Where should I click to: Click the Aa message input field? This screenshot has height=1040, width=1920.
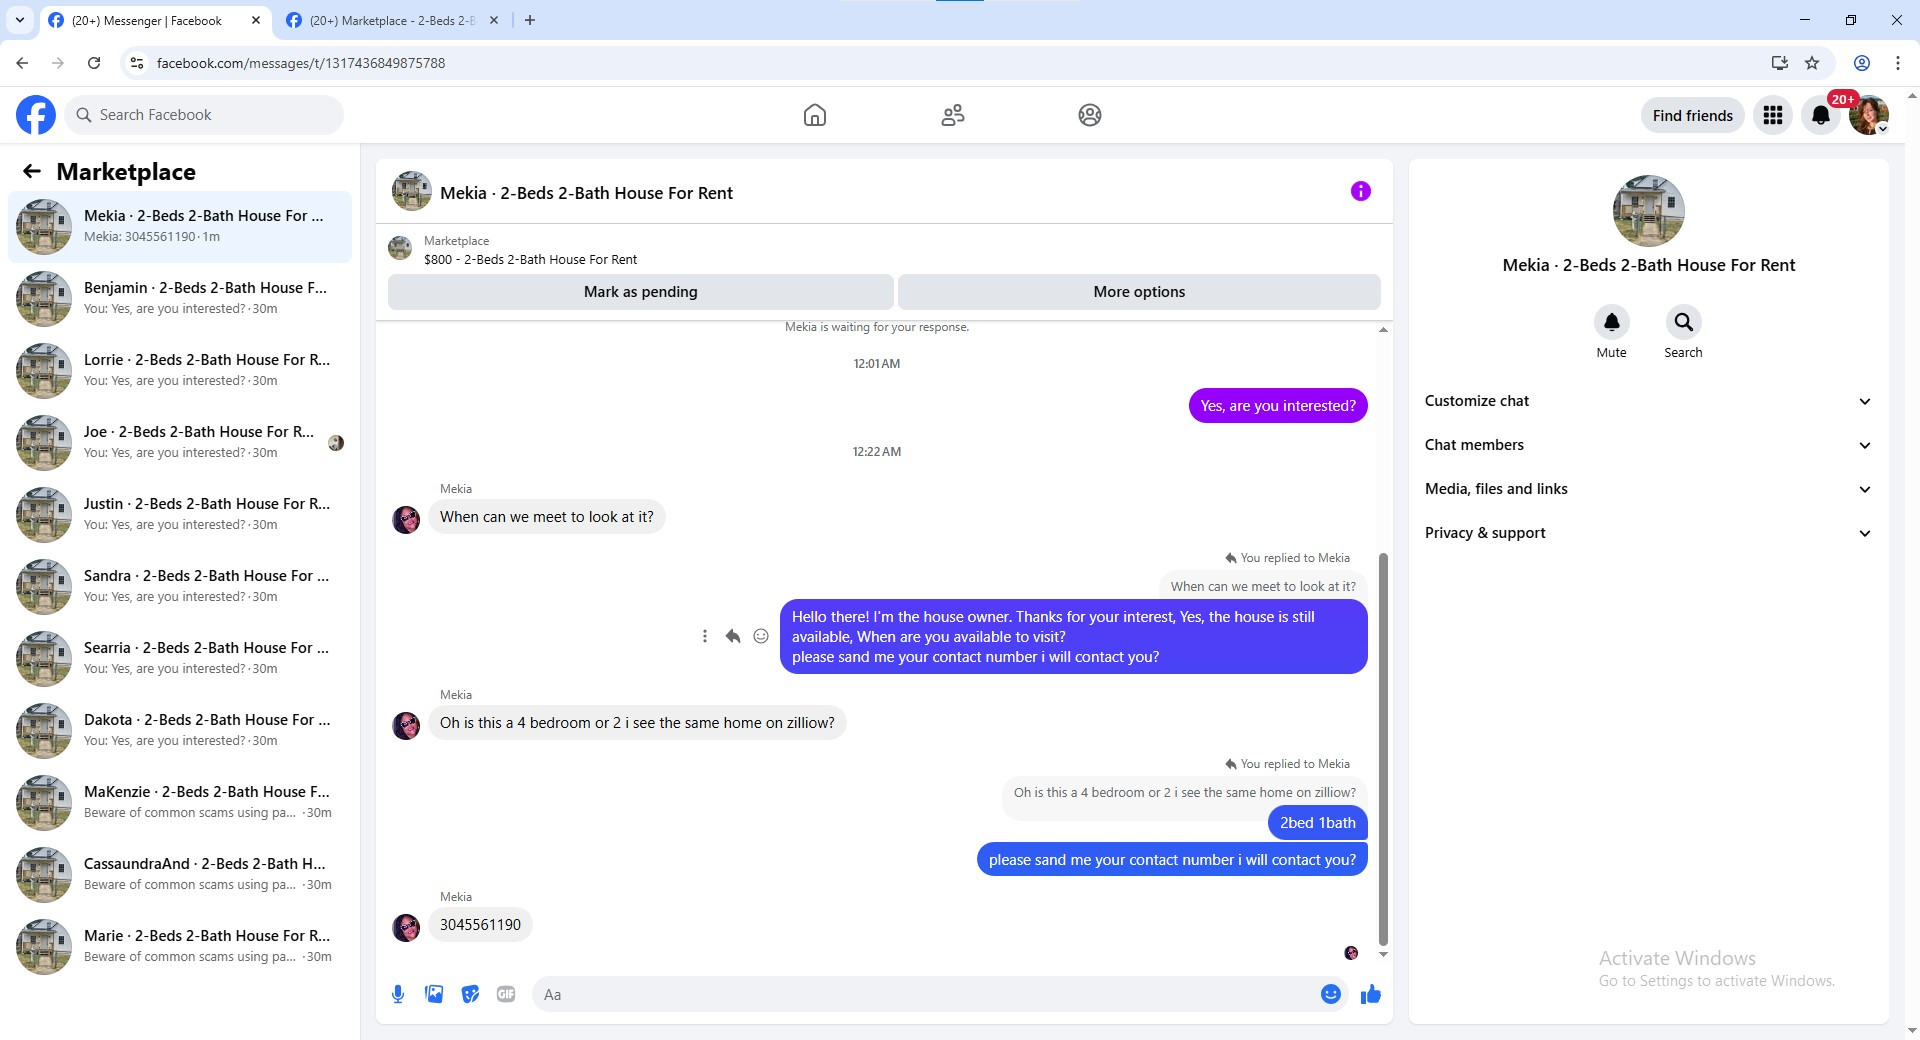click(x=925, y=994)
